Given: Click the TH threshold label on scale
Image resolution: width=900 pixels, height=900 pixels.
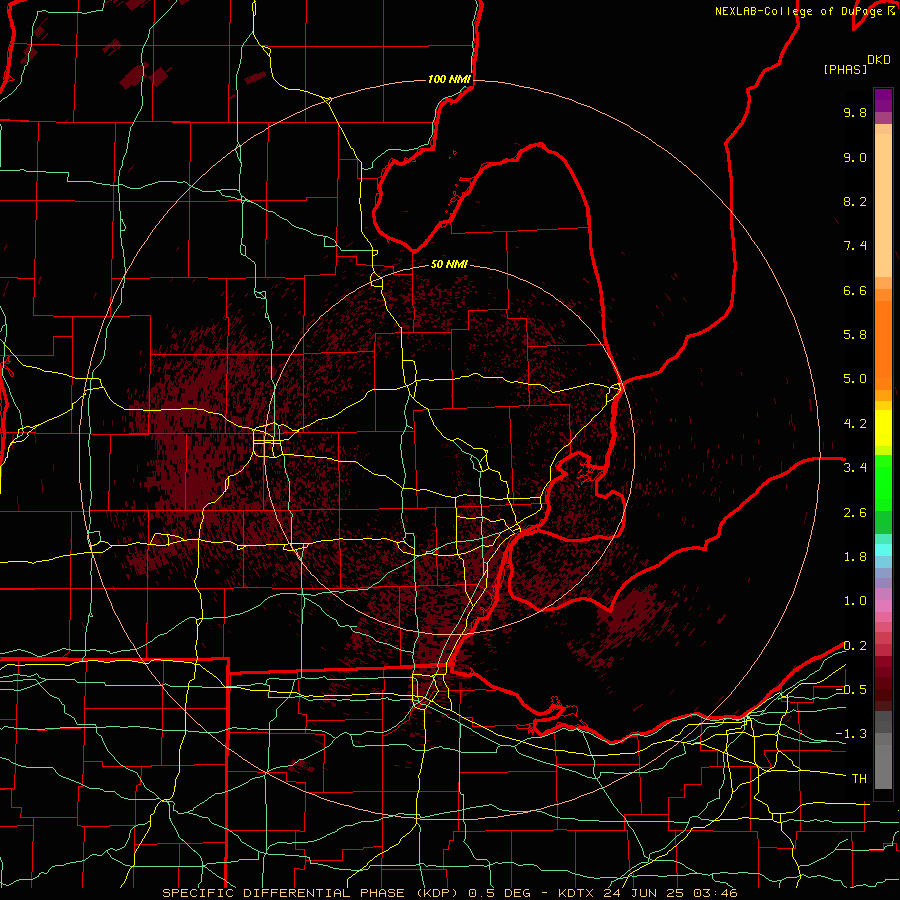Looking at the screenshot, I should click(x=859, y=779).
